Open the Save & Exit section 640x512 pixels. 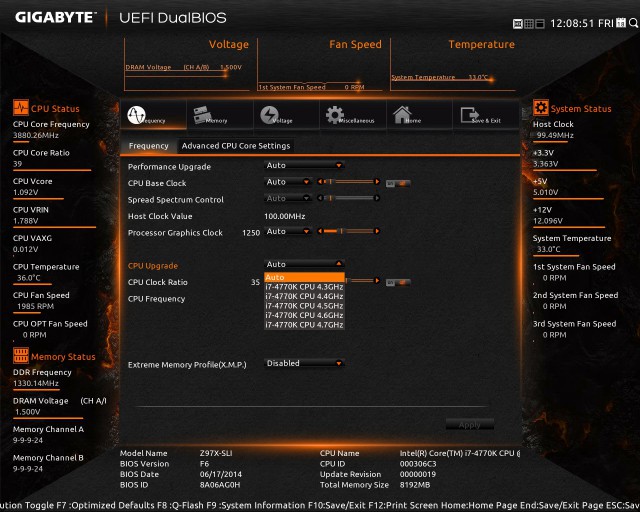pos(470,115)
